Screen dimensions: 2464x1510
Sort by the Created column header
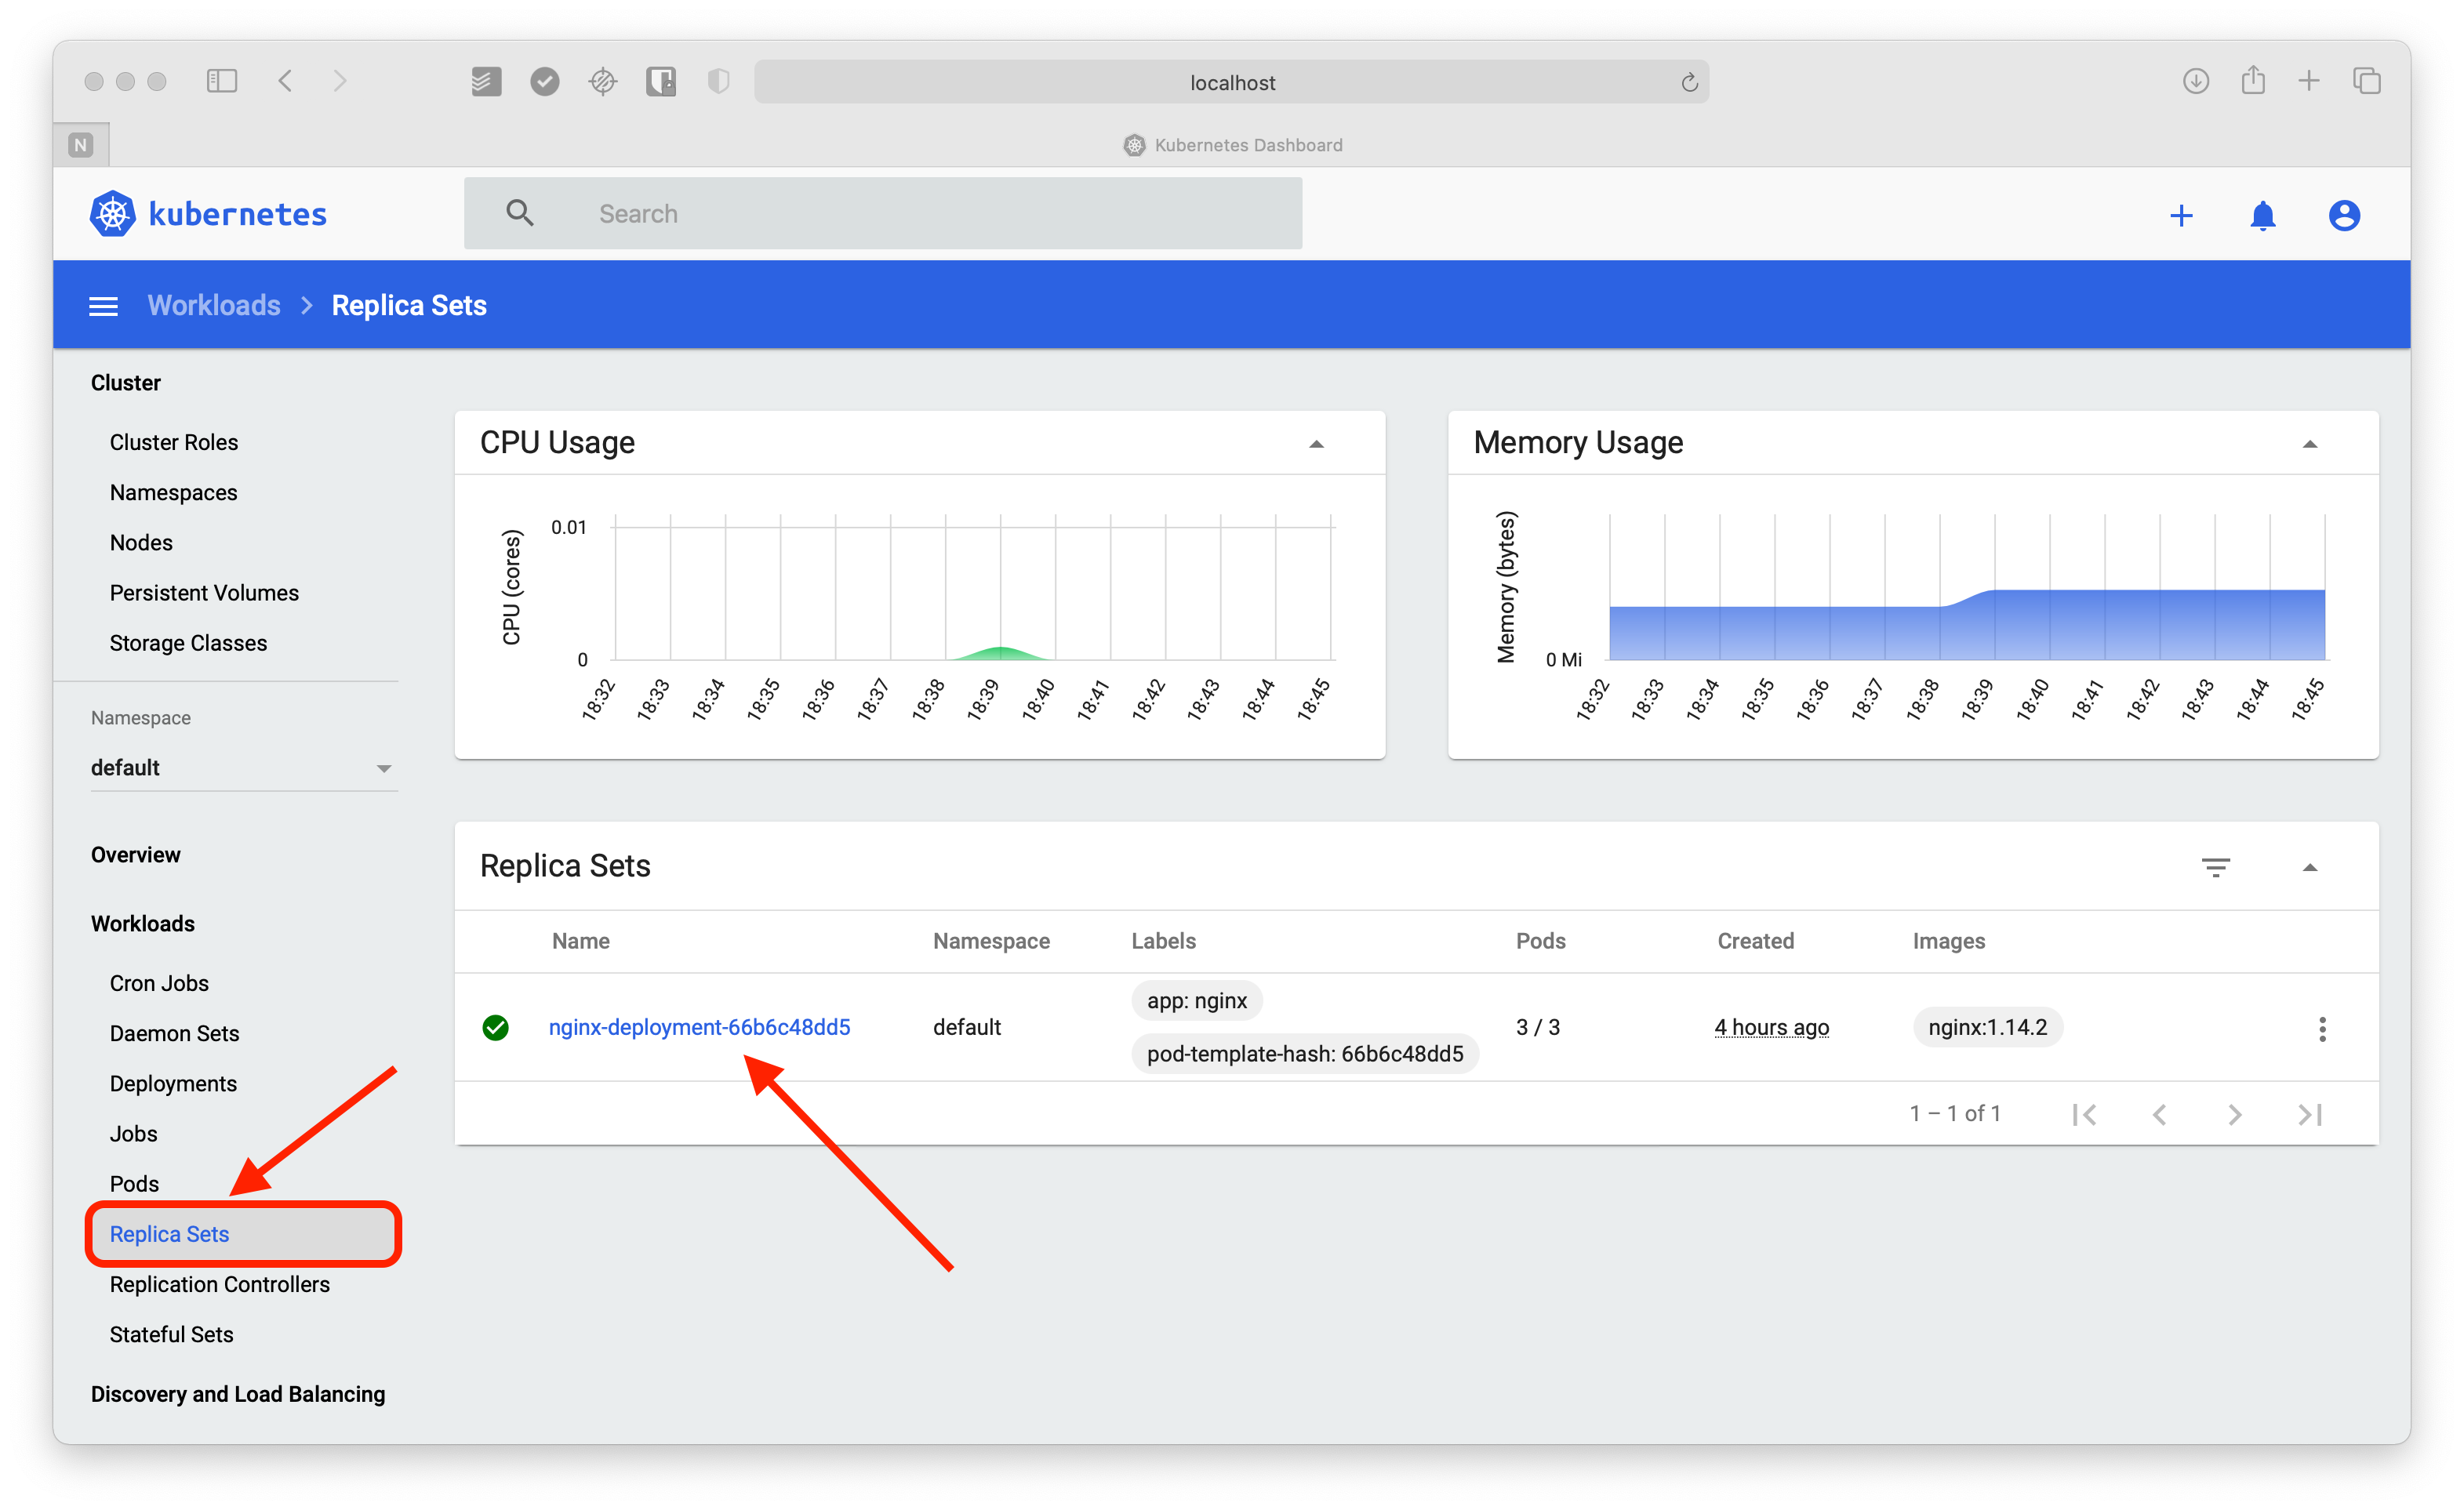tap(1755, 941)
